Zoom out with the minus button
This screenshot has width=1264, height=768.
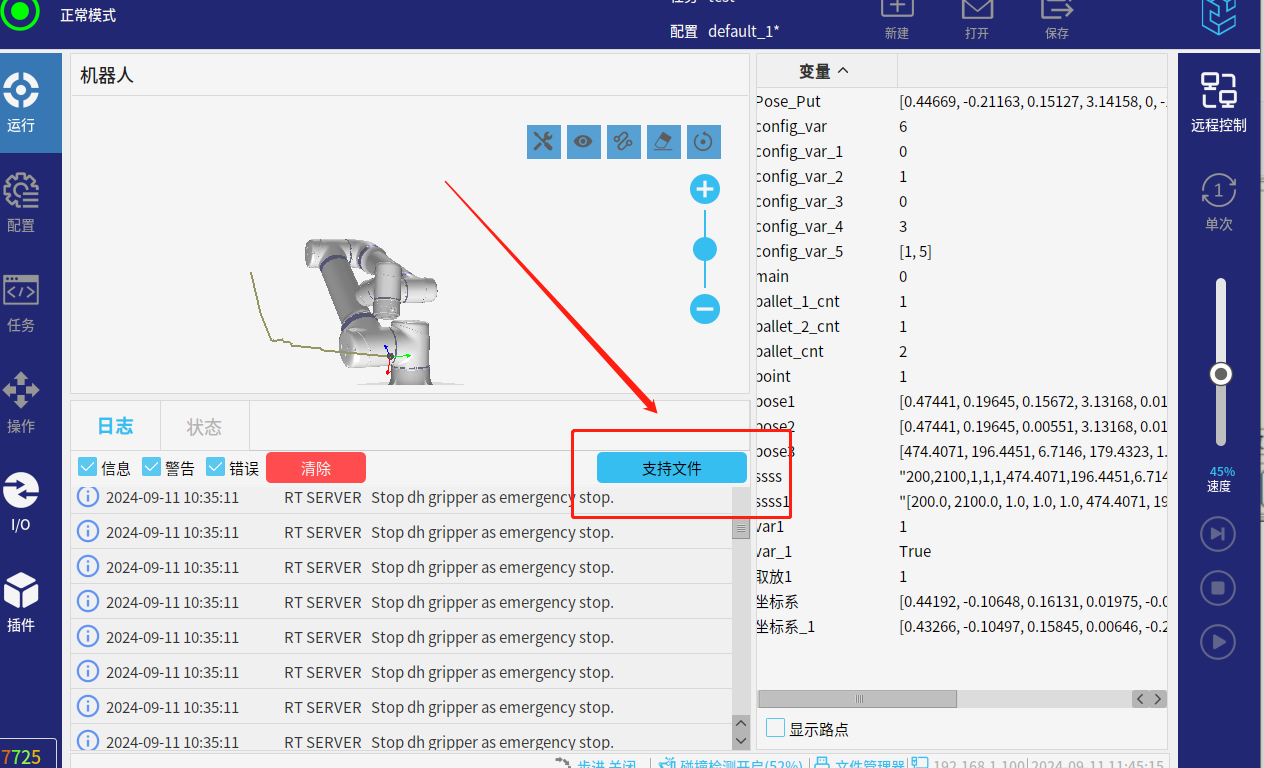pos(705,309)
